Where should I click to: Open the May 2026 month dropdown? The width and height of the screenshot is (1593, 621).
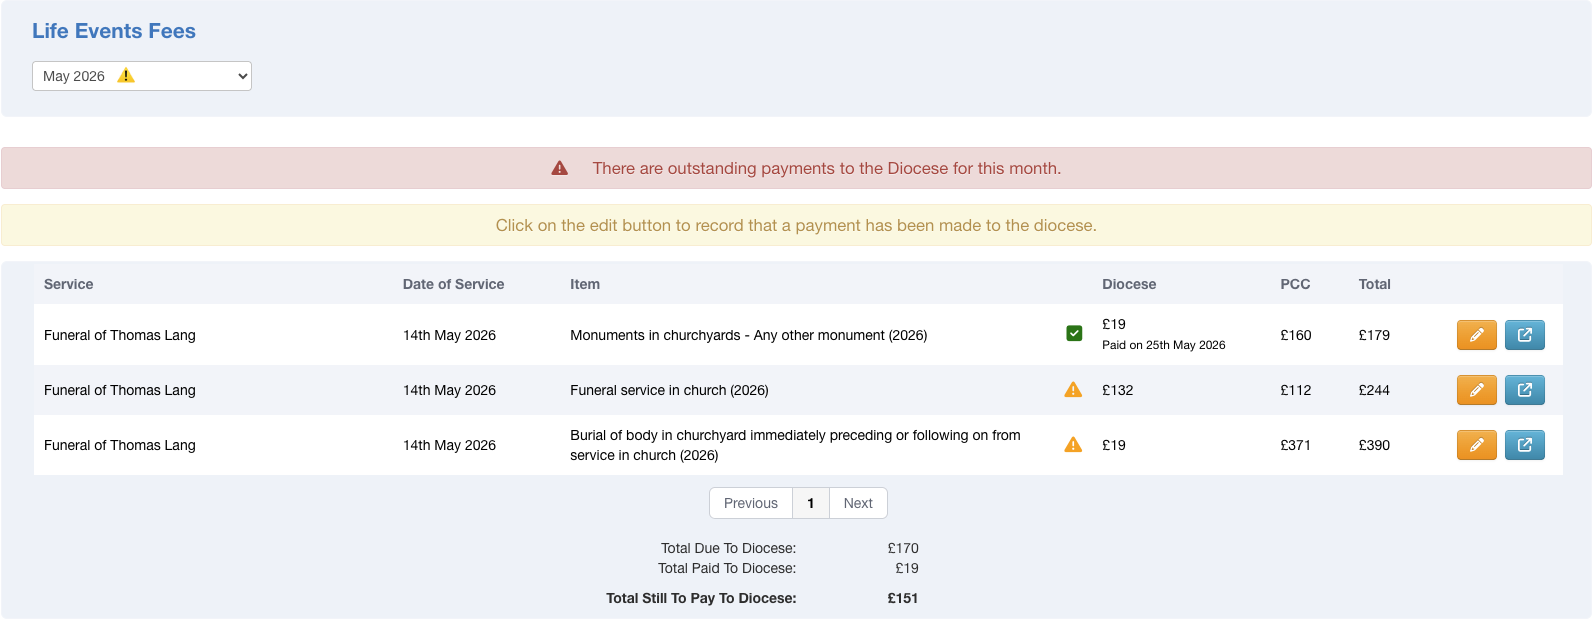click(142, 76)
